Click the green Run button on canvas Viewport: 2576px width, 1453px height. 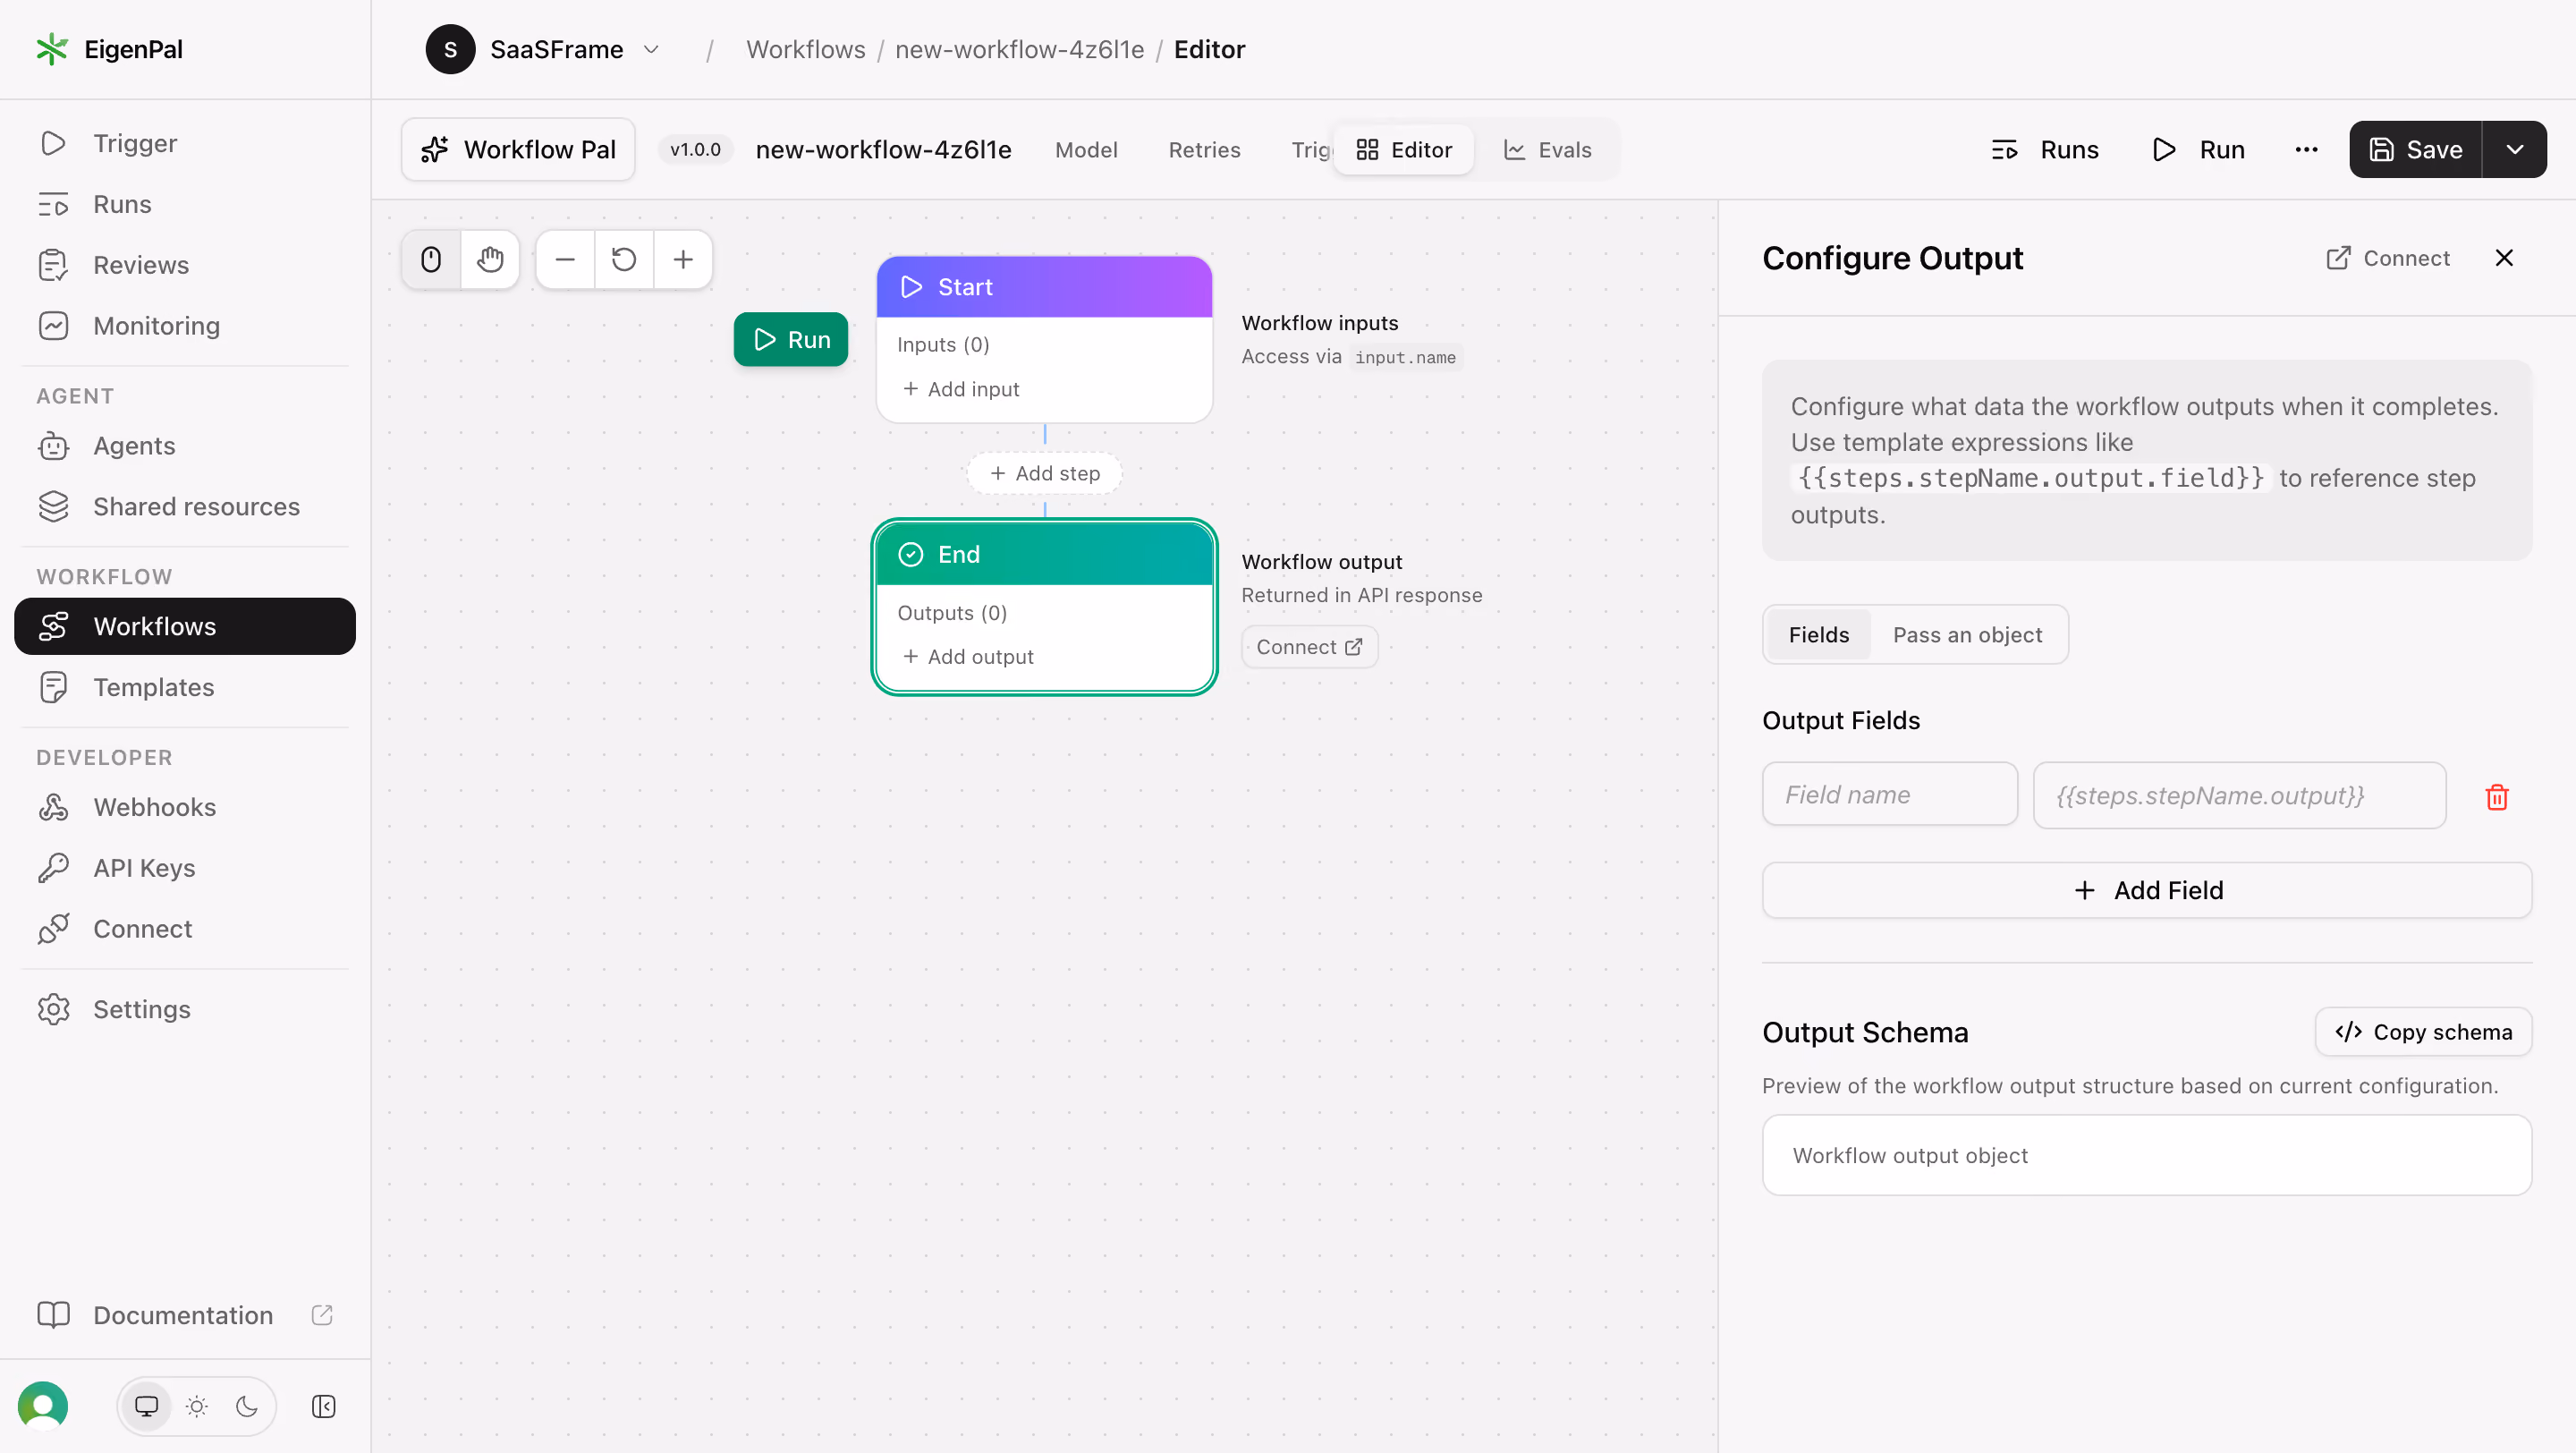(x=791, y=339)
